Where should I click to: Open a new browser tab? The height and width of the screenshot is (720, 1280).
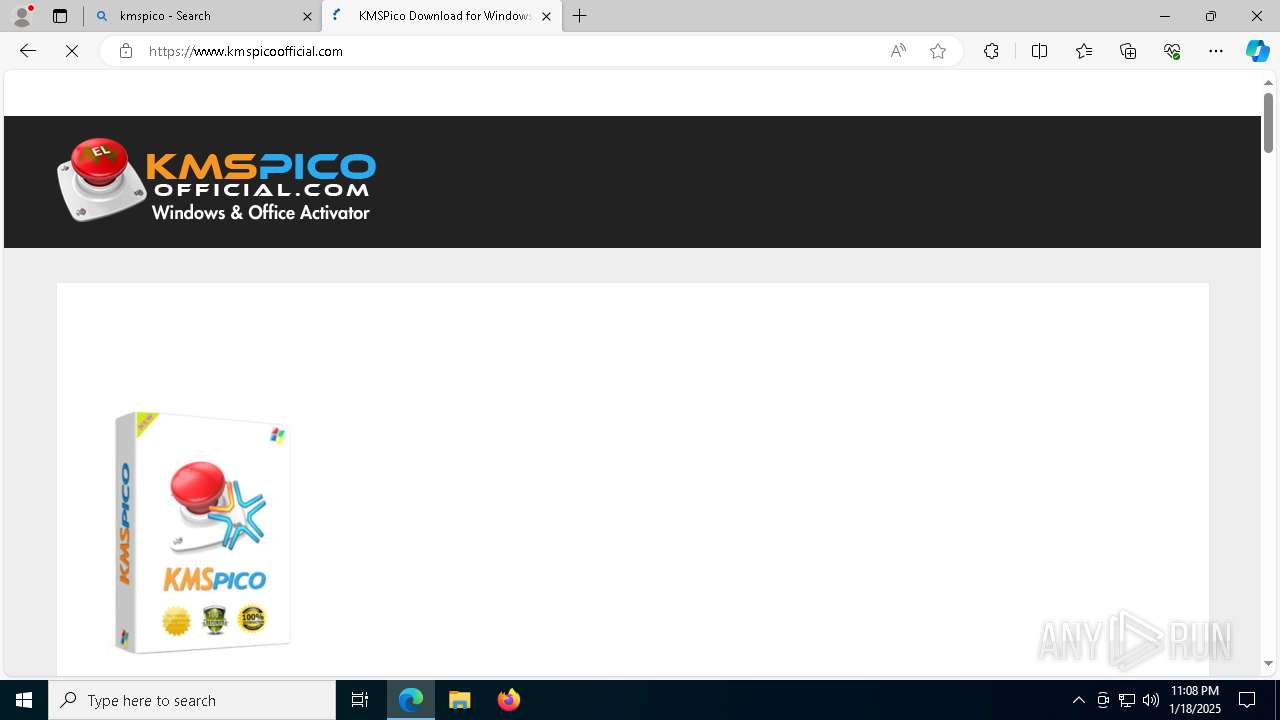(580, 16)
